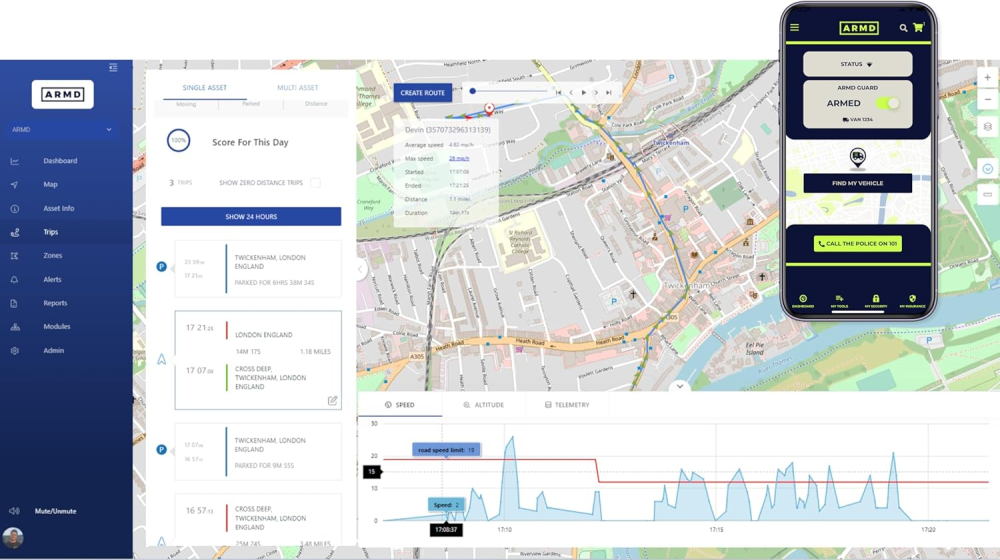Click the map zoom in plus icon
The height and width of the screenshot is (560, 1000).
pos(987,78)
